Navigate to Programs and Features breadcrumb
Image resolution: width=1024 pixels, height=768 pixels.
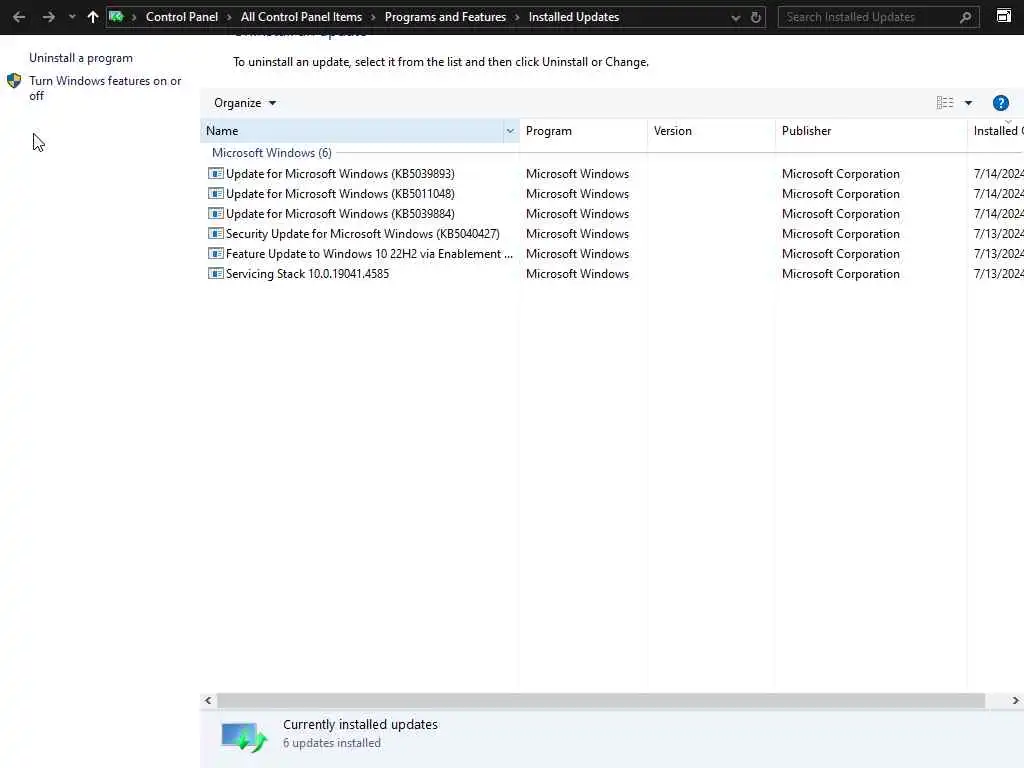(x=445, y=17)
